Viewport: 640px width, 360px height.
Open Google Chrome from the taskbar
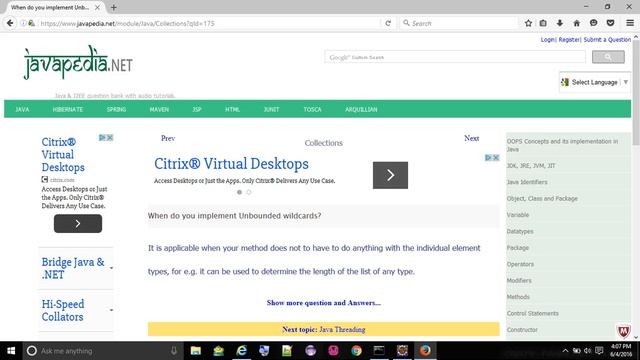(x=356, y=351)
